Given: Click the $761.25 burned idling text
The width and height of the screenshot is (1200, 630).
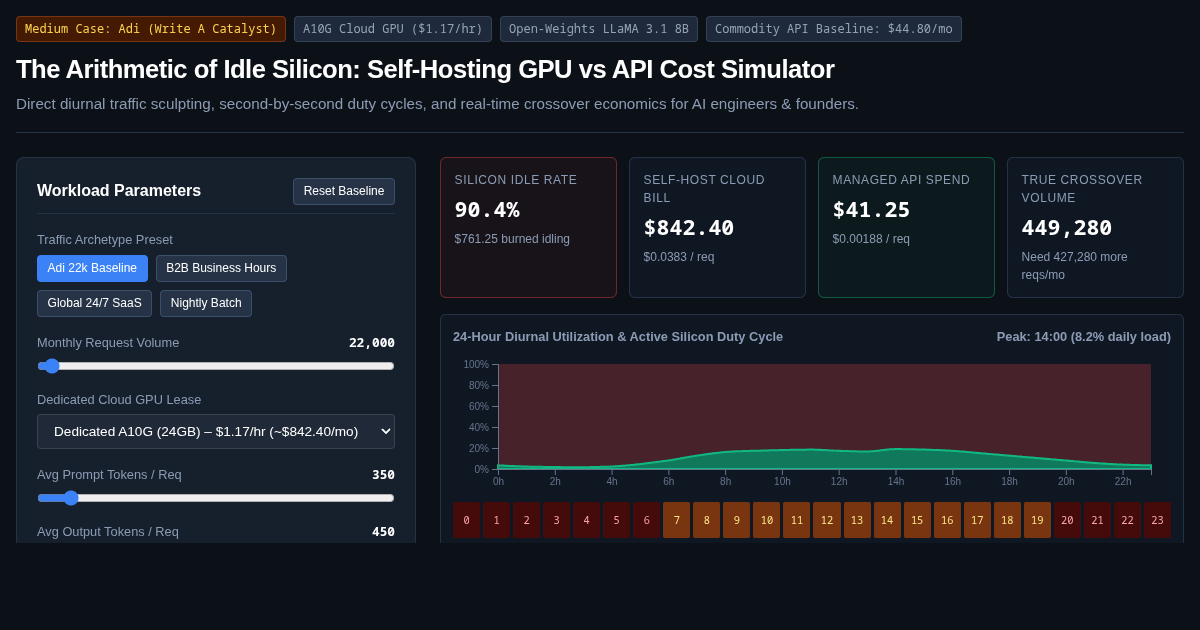Looking at the screenshot, I should 512,239.
